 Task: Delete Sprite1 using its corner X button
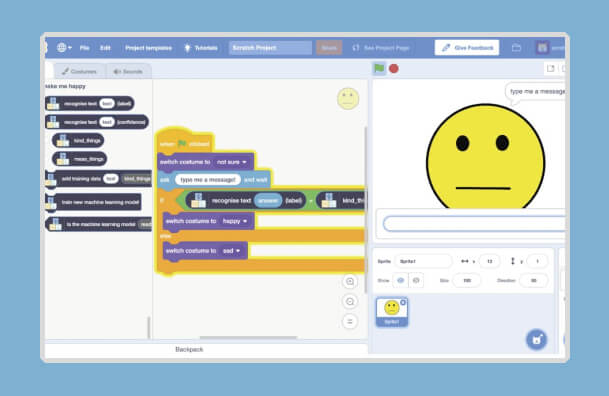pos(403,302)
